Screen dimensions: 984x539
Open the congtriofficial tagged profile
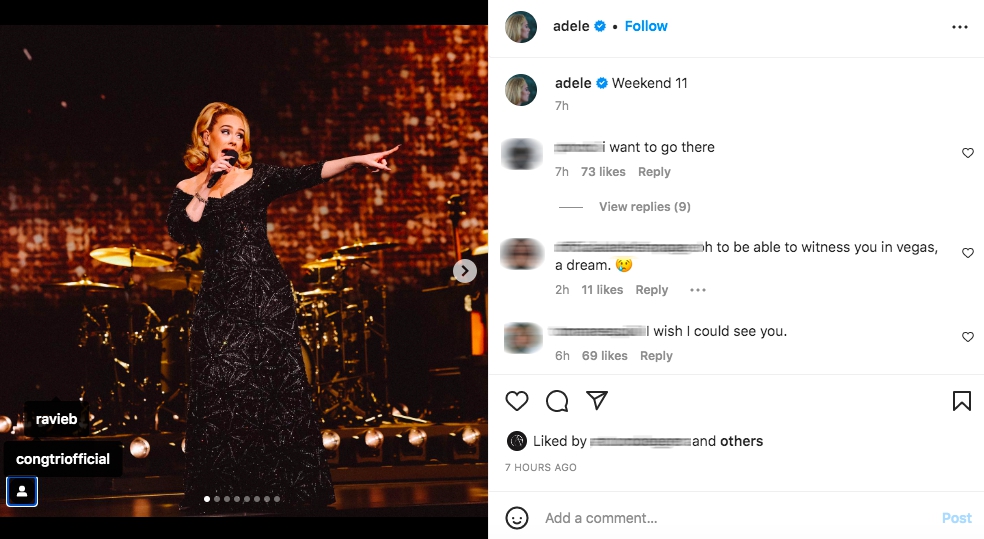point(63,459)
